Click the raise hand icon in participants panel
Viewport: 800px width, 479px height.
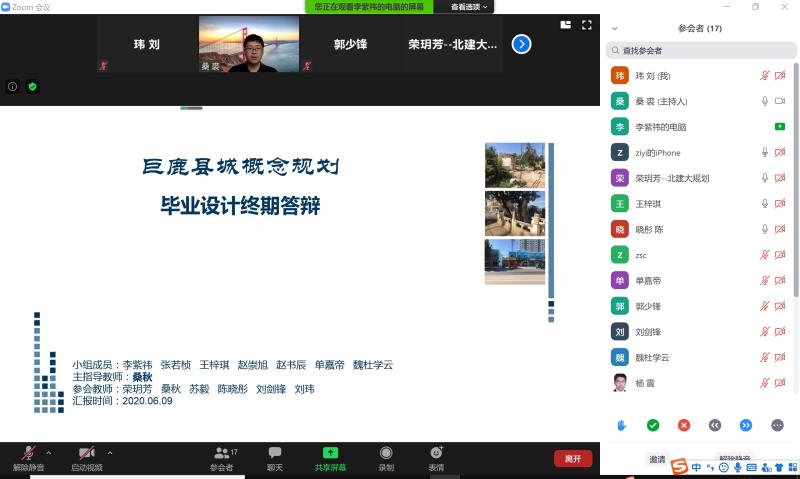621,425
